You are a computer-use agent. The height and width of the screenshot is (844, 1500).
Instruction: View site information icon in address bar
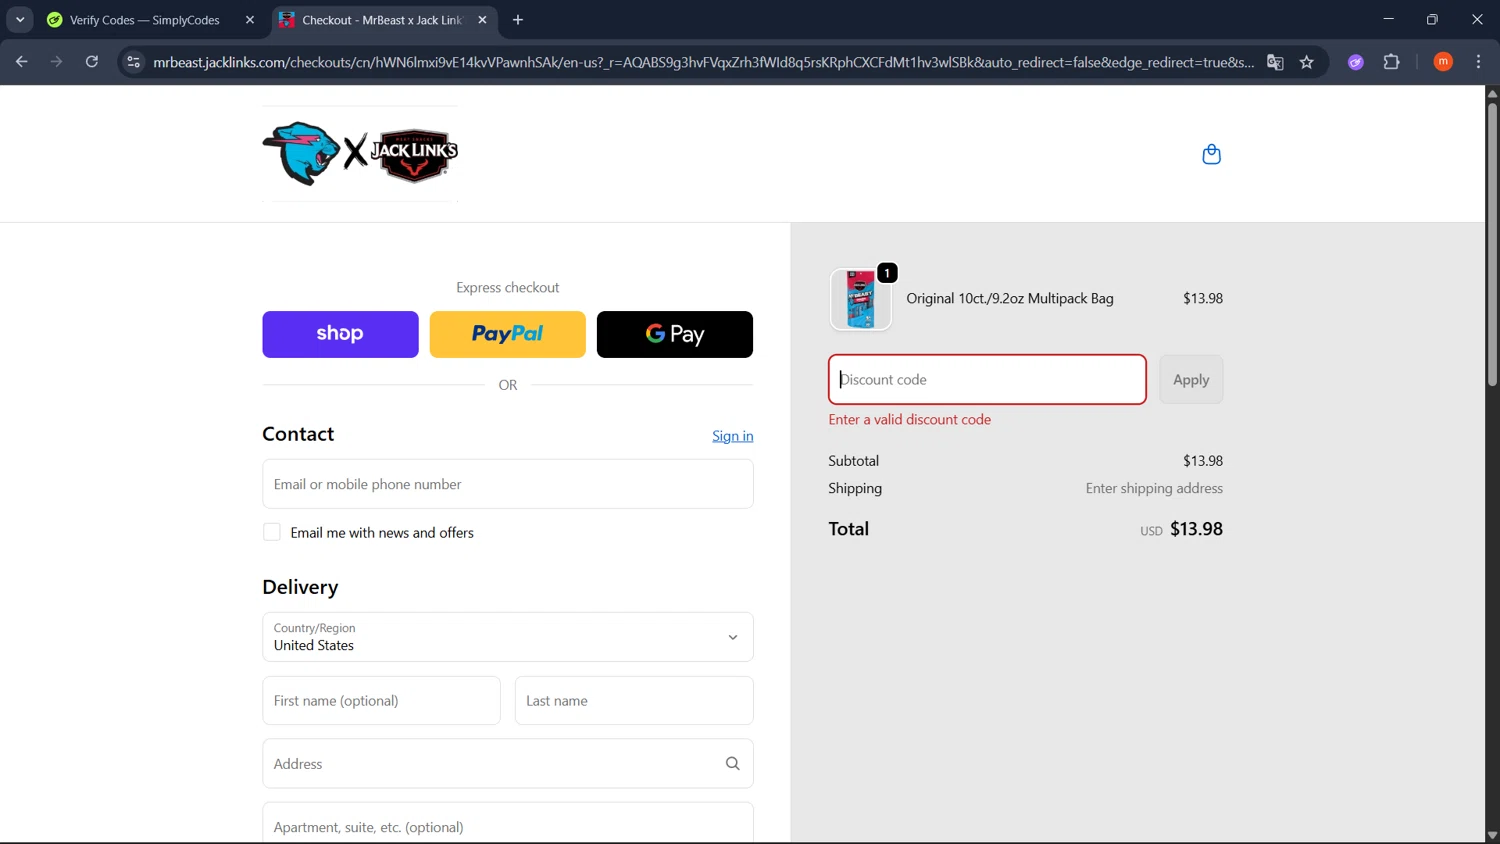(x=133, y=62)
